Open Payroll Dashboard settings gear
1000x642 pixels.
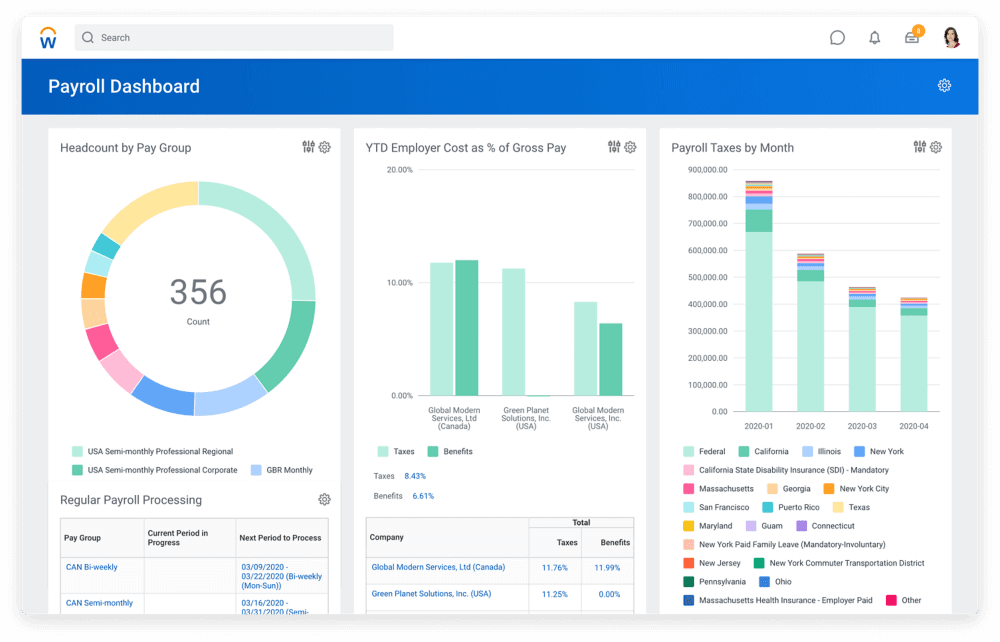944,85
